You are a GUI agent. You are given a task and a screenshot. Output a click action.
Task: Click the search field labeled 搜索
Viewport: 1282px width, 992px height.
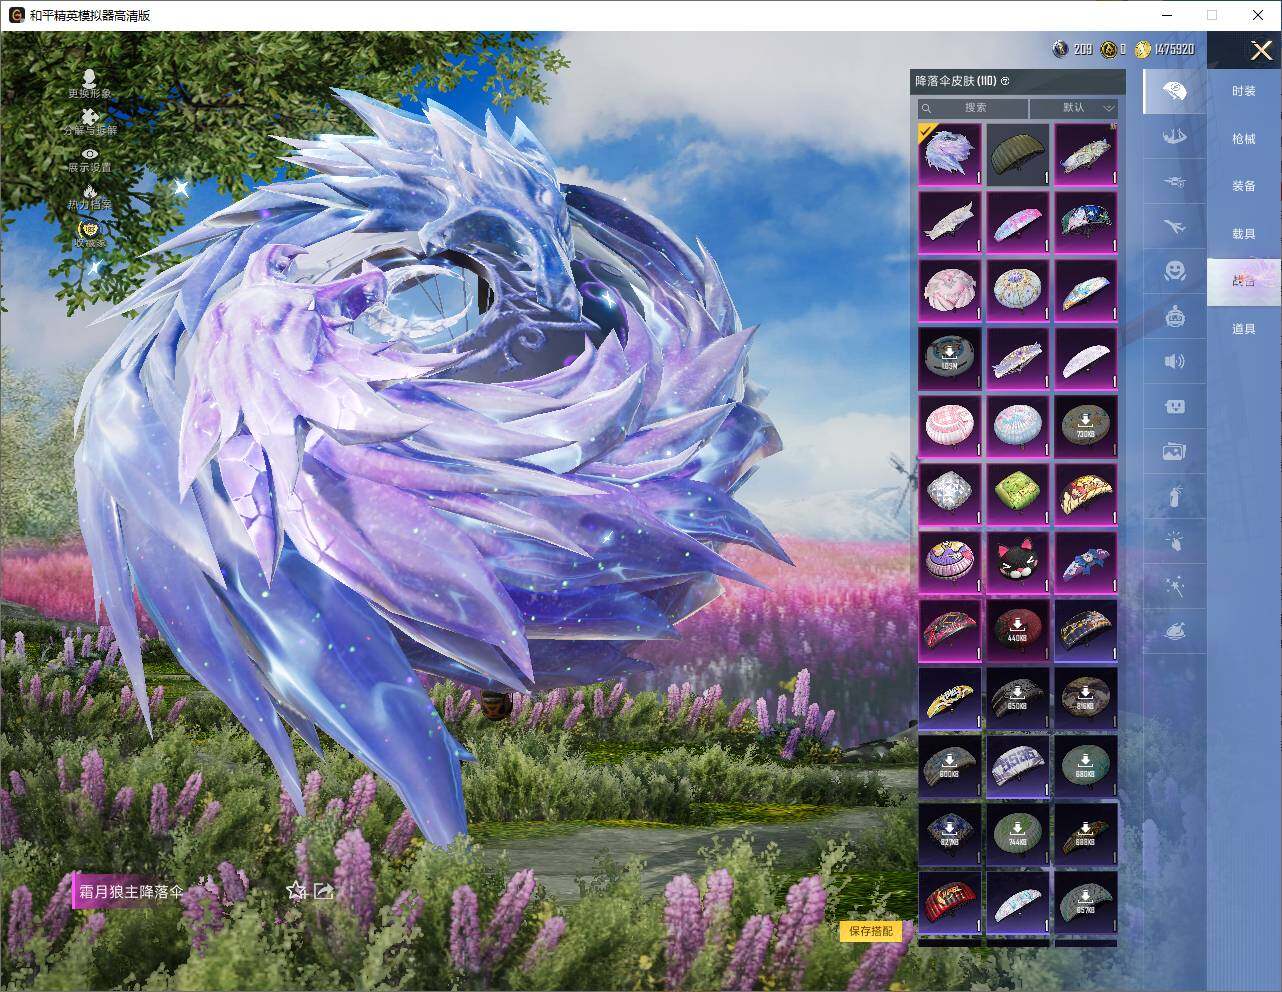973,107
